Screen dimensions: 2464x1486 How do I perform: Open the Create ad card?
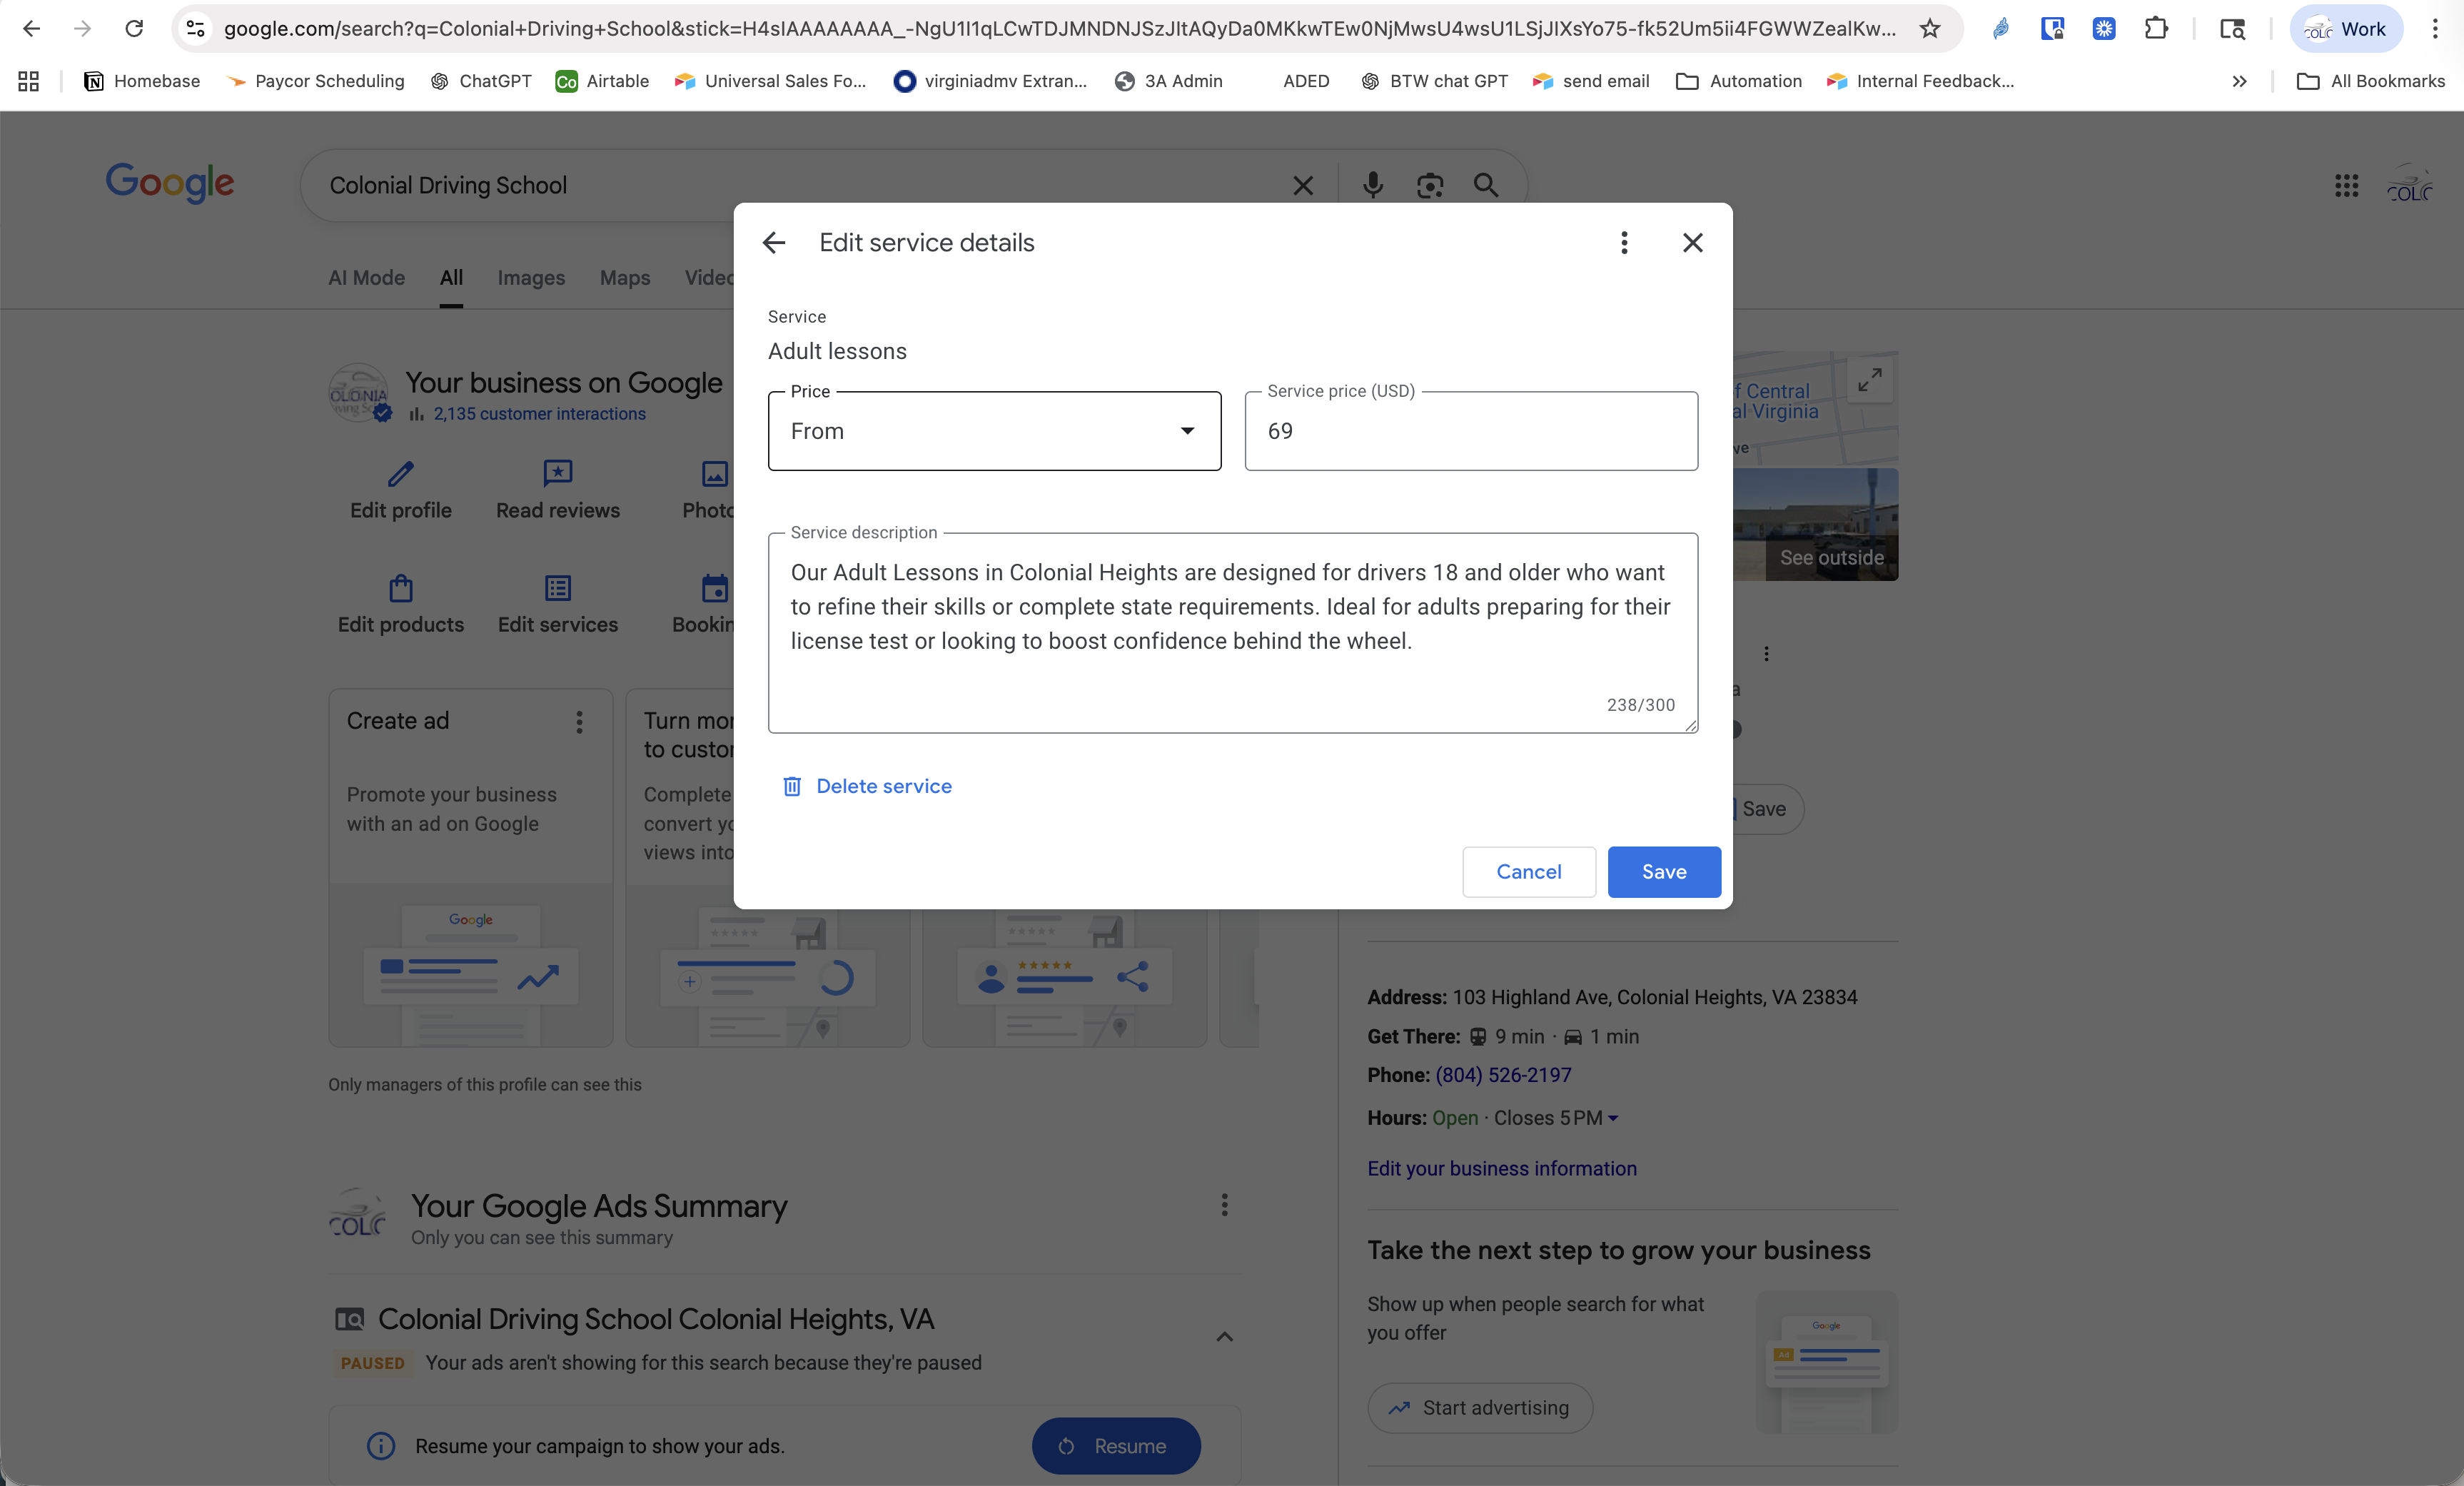pos(470,867)
